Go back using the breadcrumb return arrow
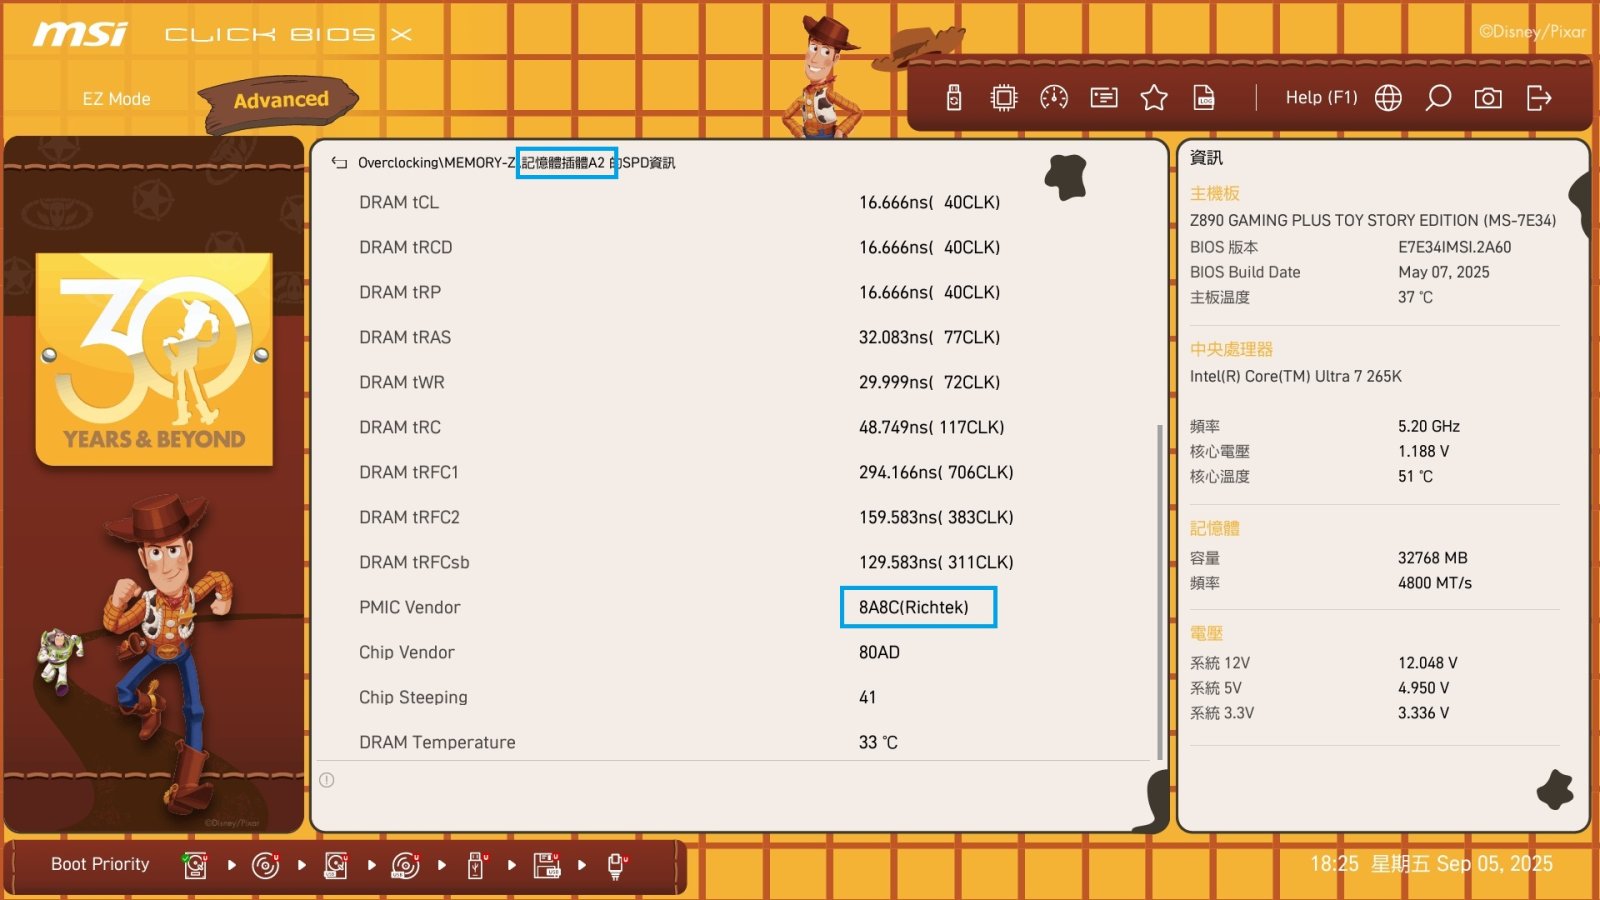 [x=340, y=163]
